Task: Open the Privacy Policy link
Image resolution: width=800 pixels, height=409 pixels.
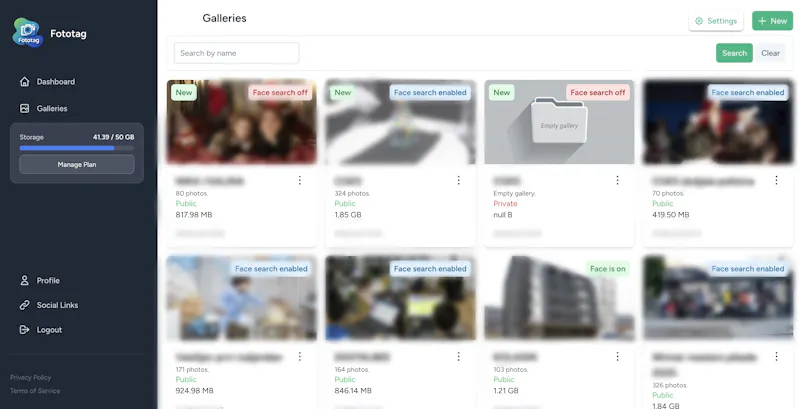Action: 31,377
